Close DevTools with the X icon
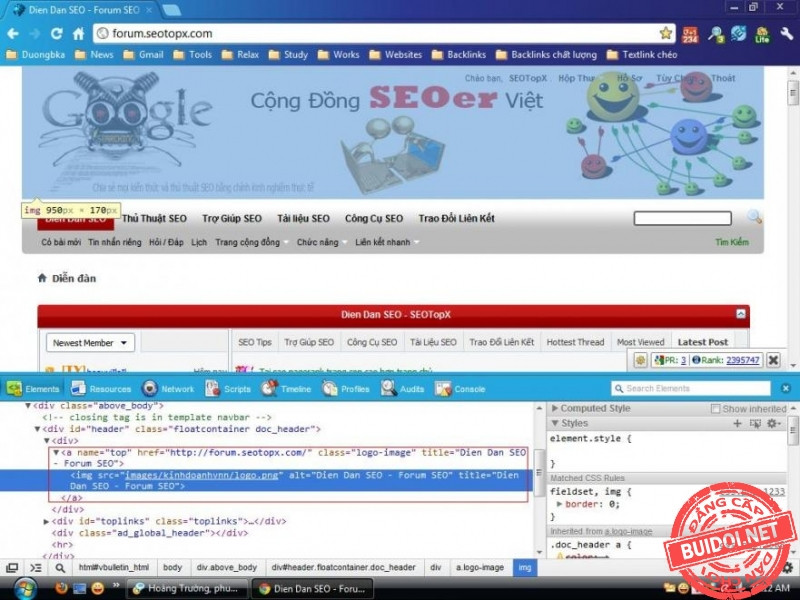The width and height of the screenshot is (800, 600). click(786, 388)
